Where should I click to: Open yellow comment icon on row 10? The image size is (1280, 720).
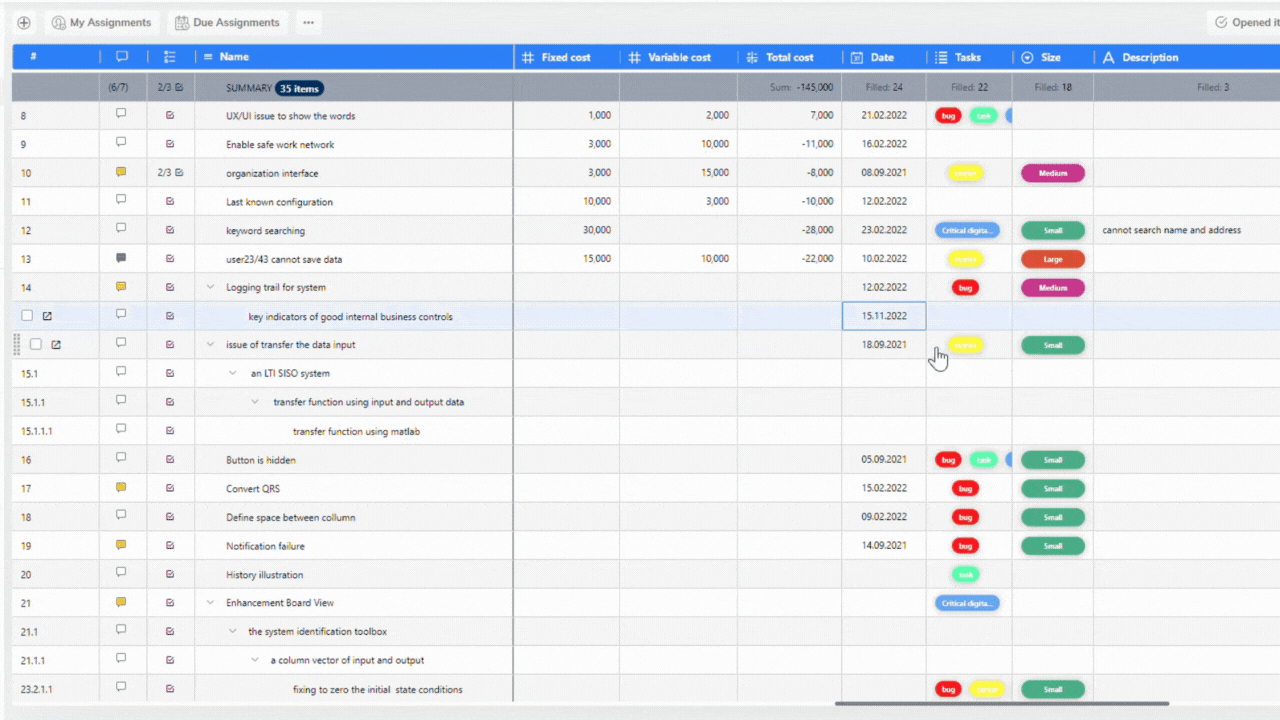[121, 172]
